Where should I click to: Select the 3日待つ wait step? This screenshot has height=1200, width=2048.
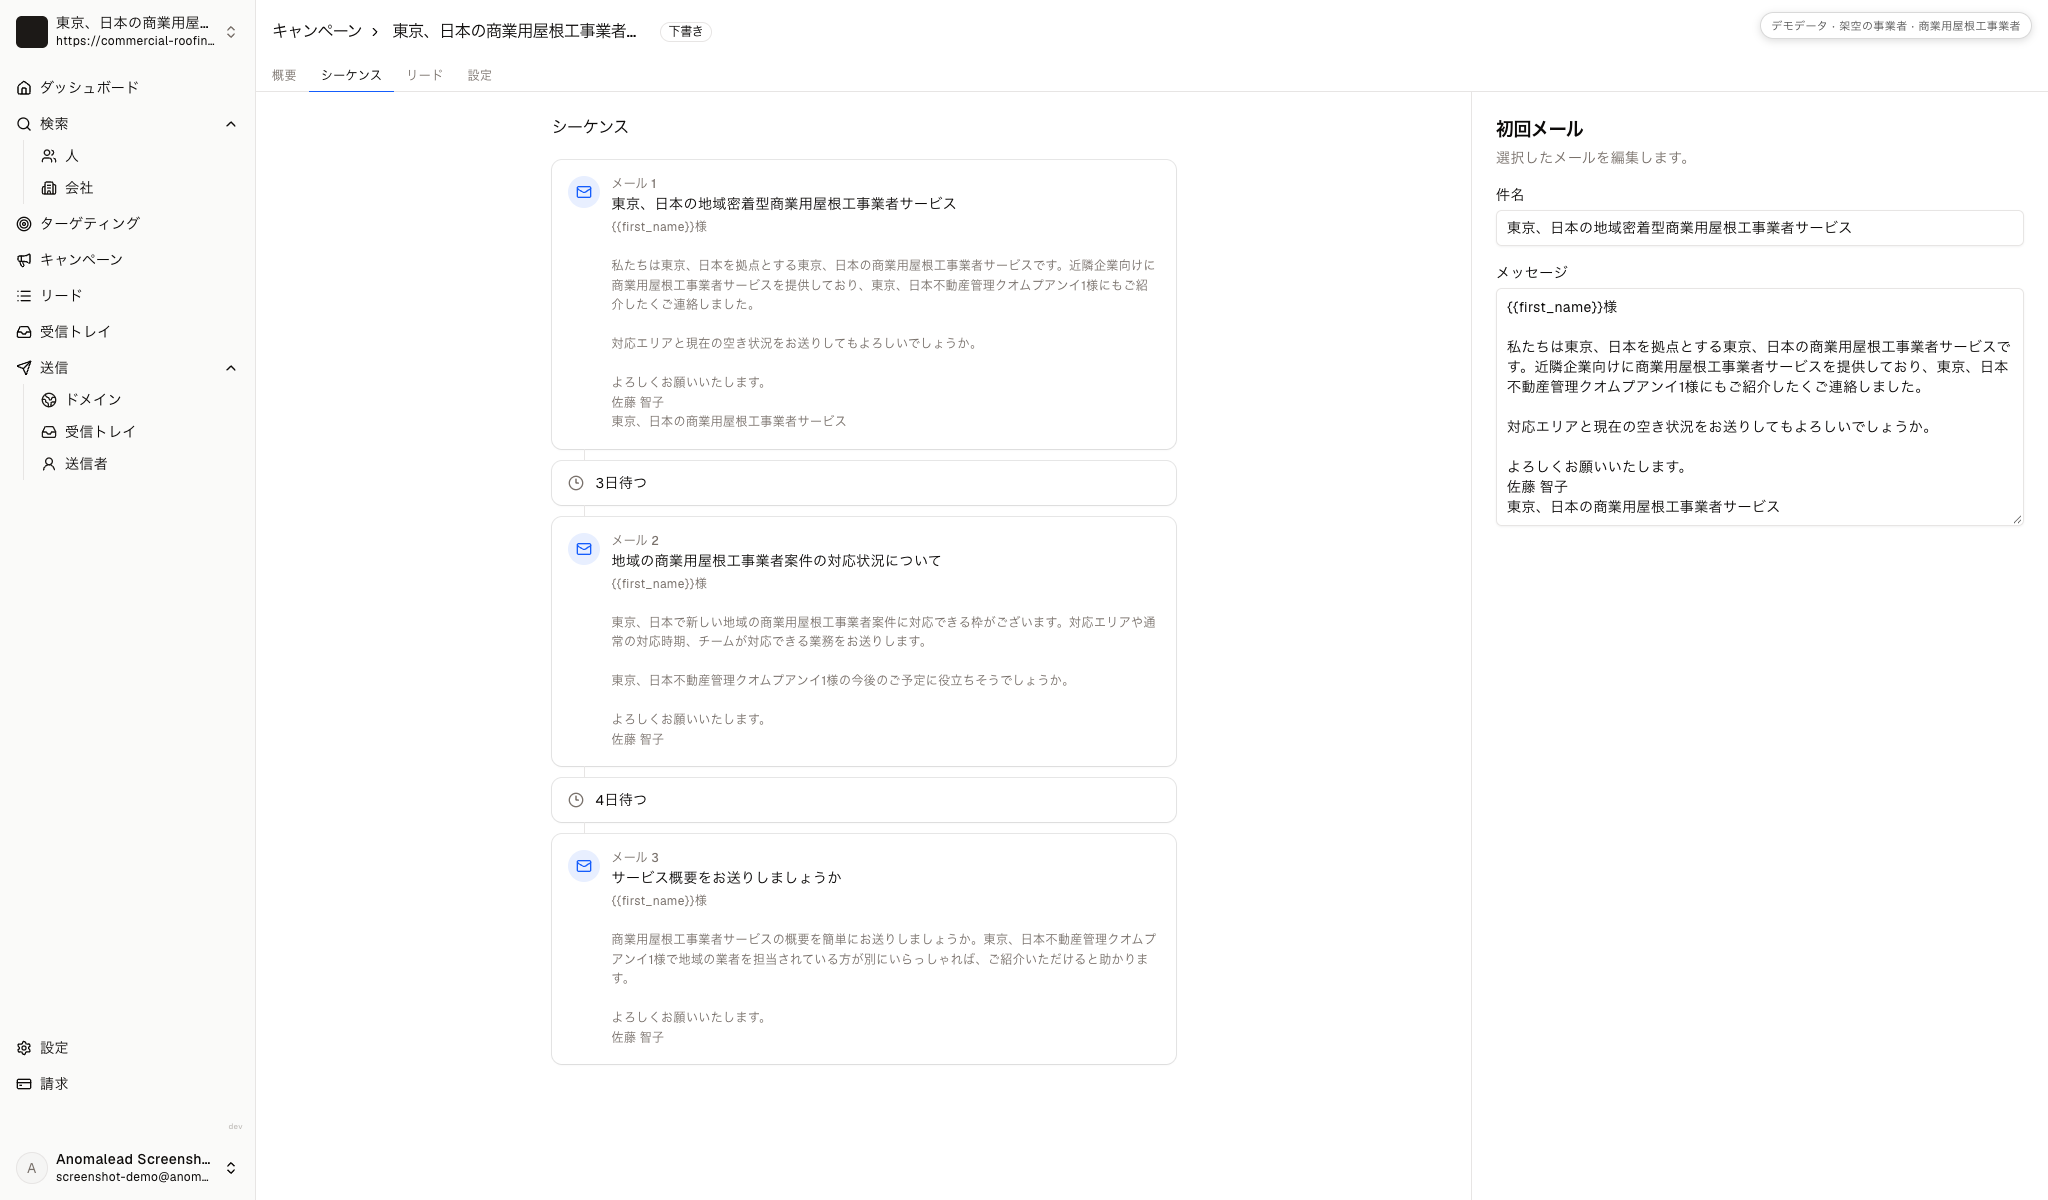point(864,483)
